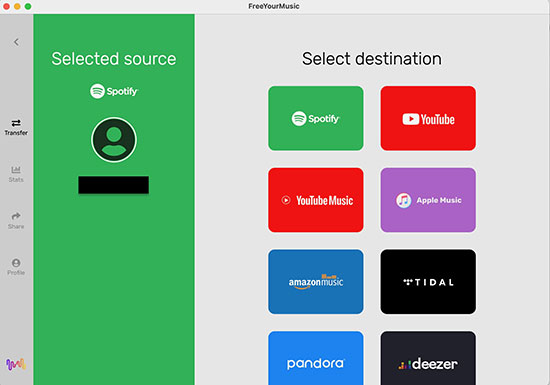Choose Spotify as the destination
The height and width of the screenshot is (385, 550).
click(x=316, y=119)
